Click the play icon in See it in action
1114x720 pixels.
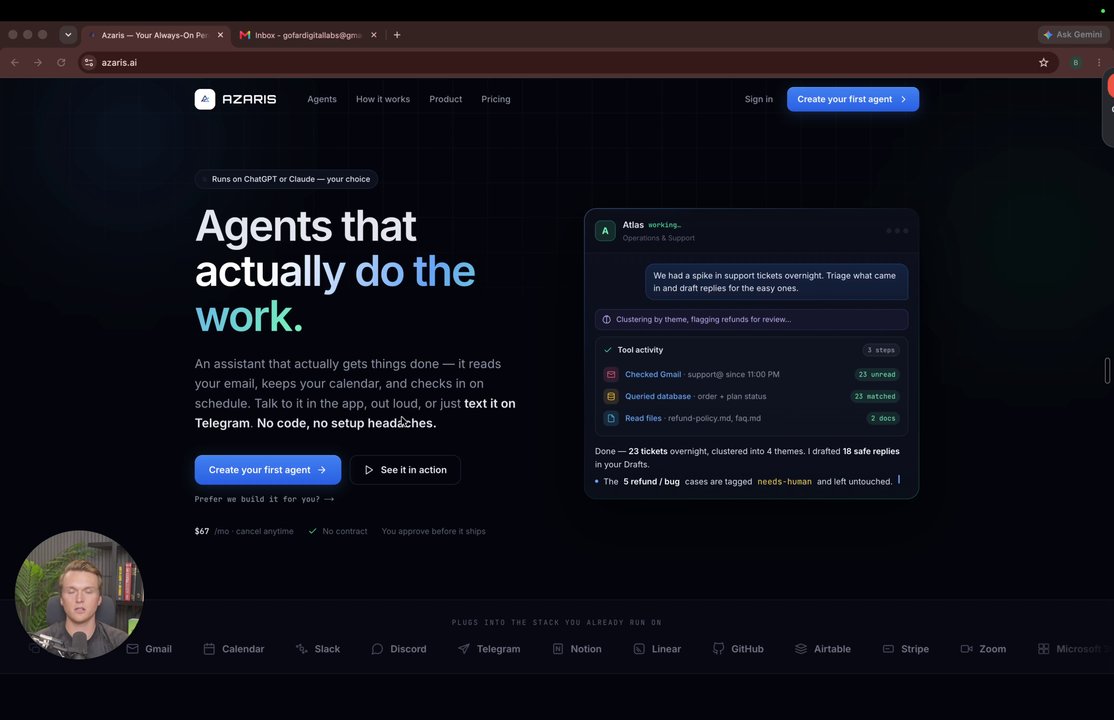[369, 470]
